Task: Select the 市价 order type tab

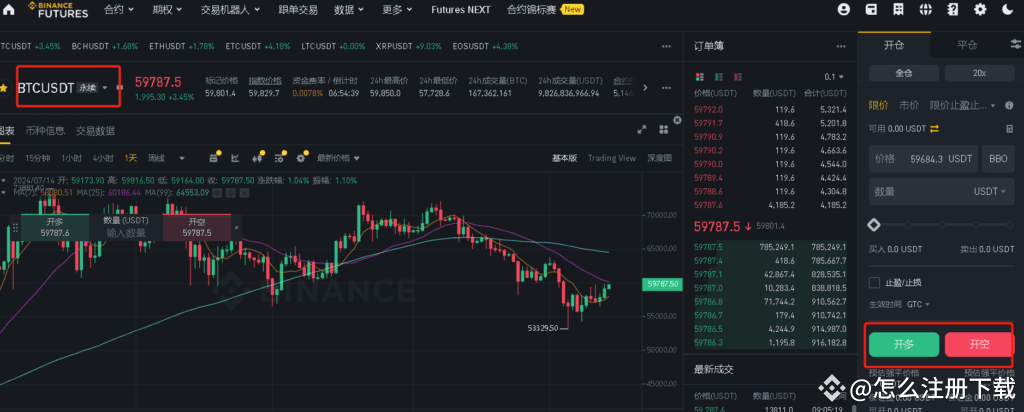Action: tap(909, 105)
